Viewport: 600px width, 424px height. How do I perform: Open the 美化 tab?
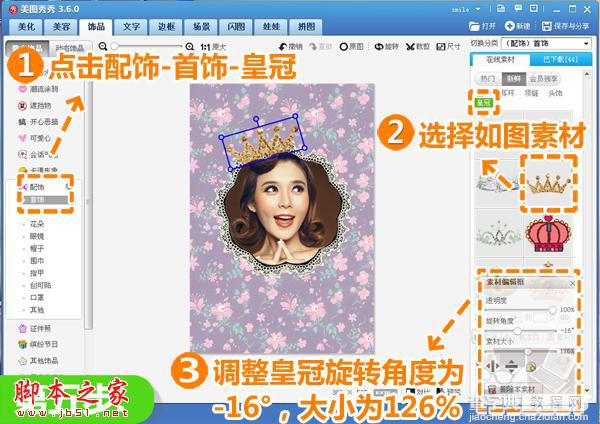[x=26, y=27]
